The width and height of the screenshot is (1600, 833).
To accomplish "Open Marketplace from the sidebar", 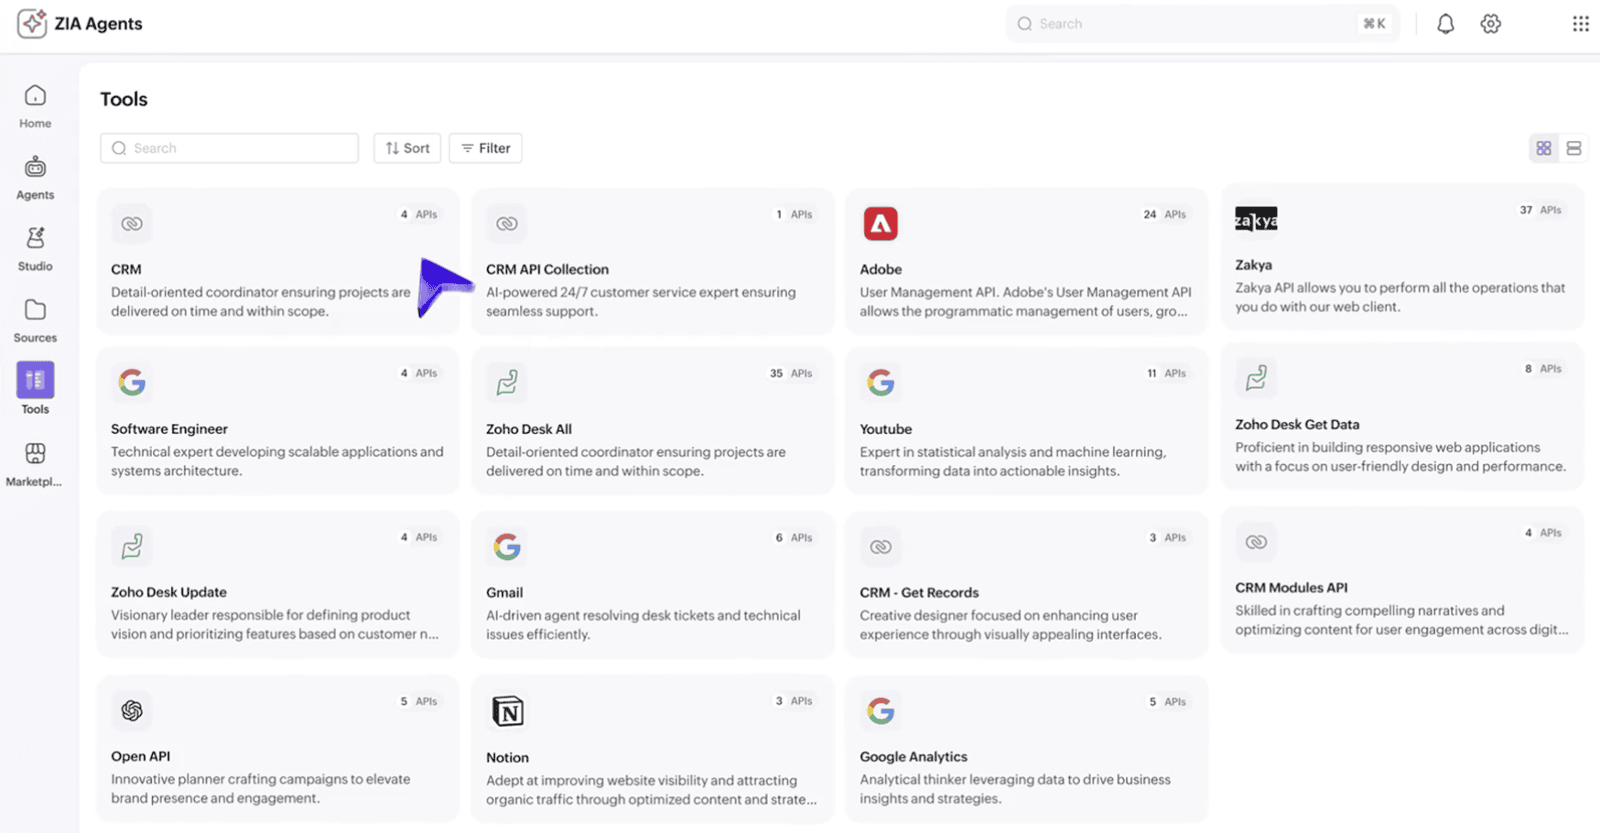I will tap(35, 464).
